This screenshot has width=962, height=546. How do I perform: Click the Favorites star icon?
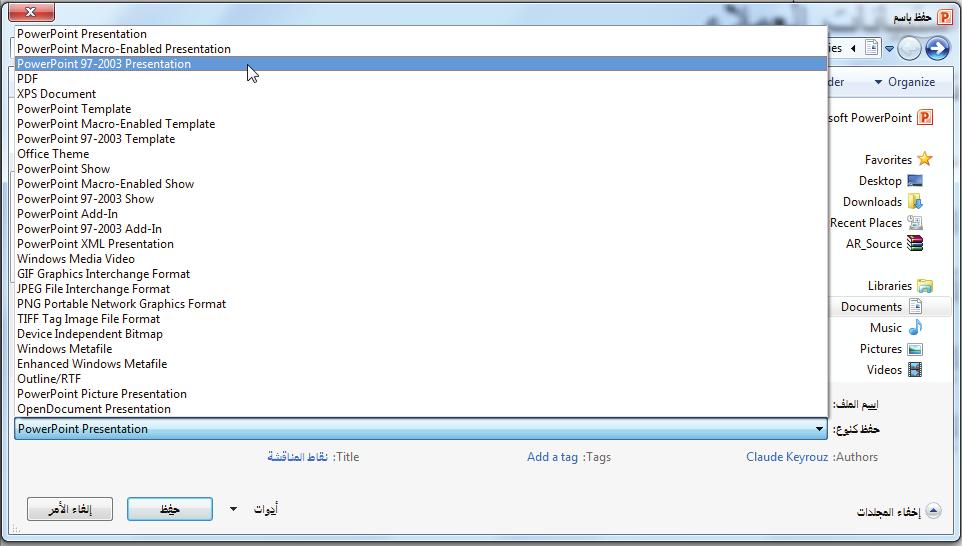[x=925, y=159]
